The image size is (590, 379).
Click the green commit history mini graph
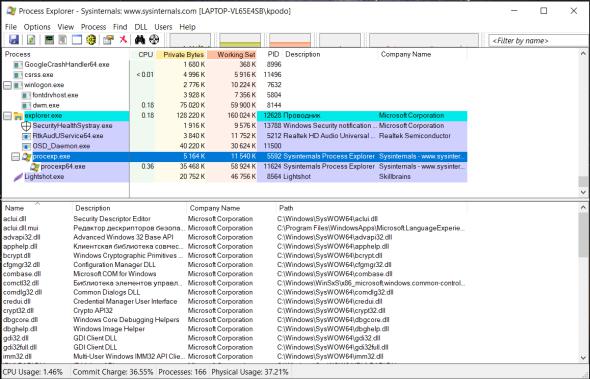240,40
